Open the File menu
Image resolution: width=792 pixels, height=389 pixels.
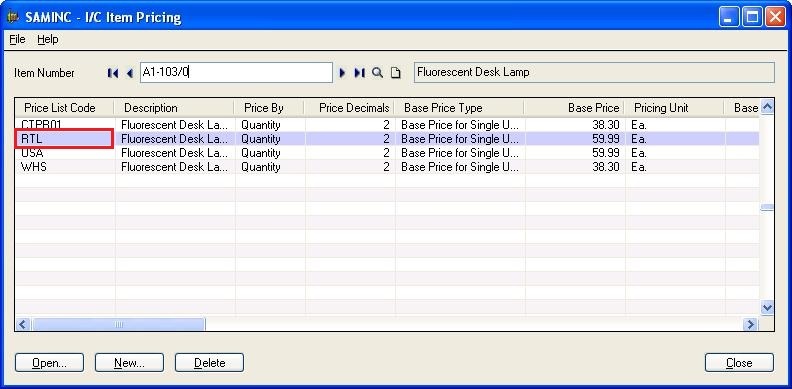coord(17,39)
